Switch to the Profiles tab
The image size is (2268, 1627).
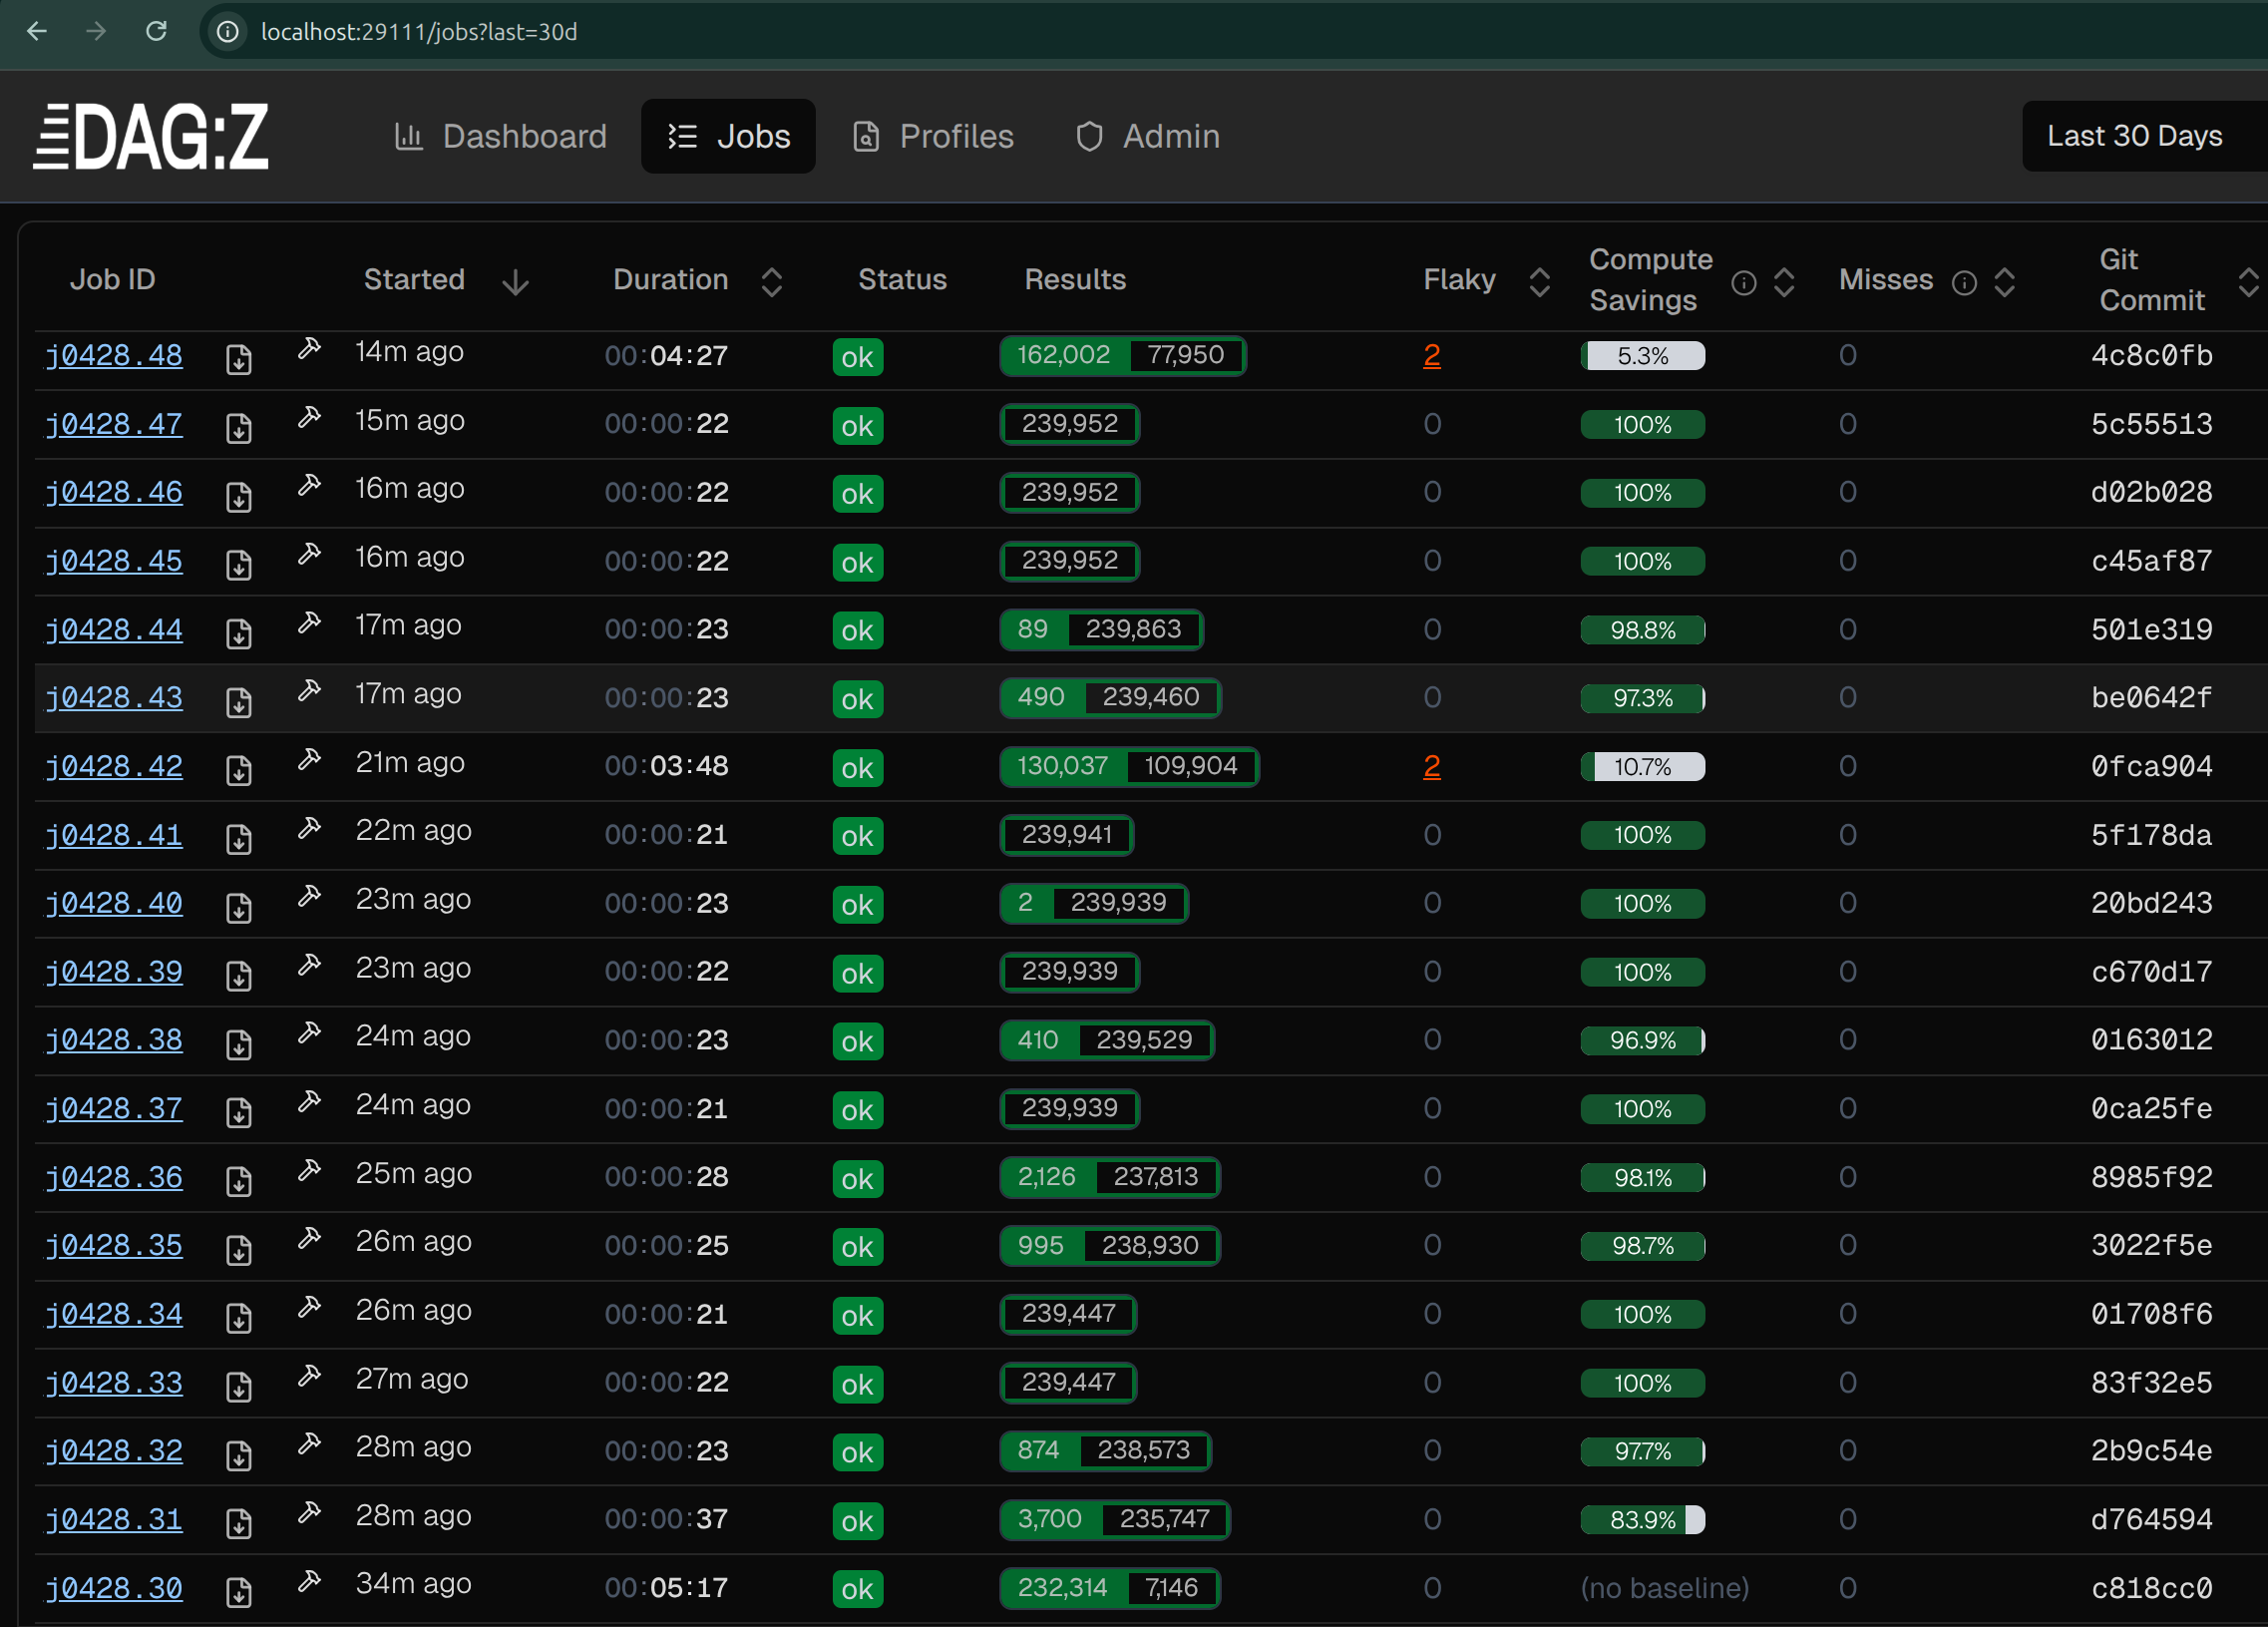click(932, 136)
